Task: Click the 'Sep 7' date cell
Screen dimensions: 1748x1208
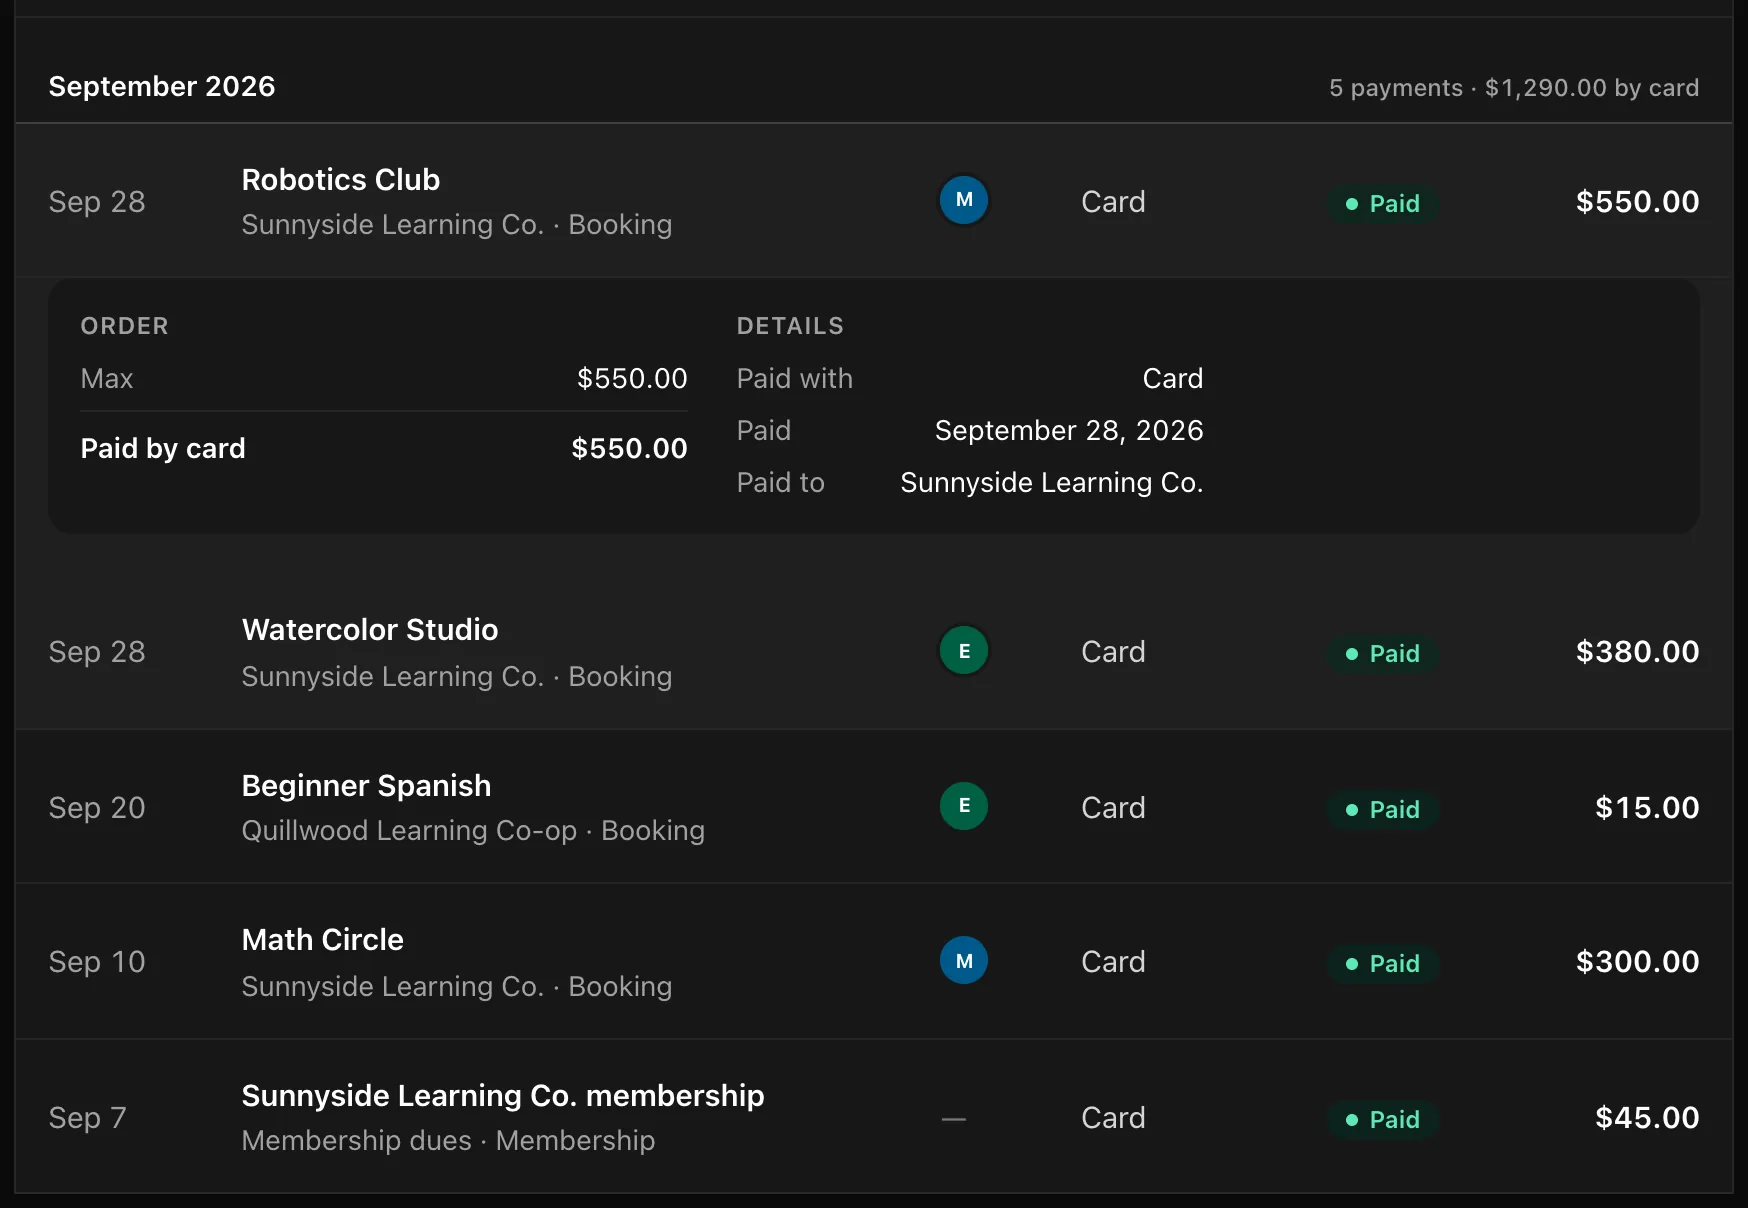Action: 88,1117
